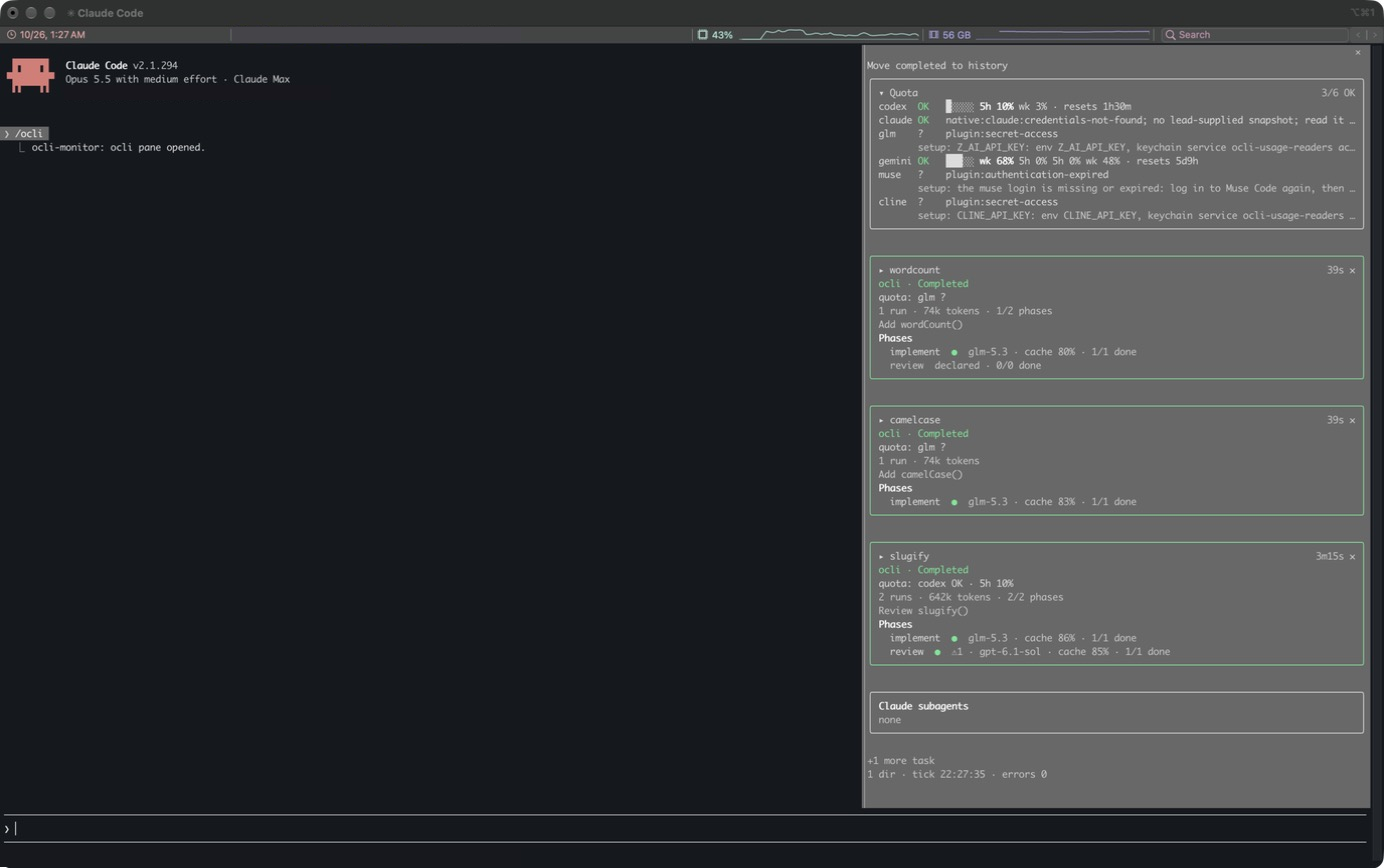The width and height of the screenshot is (1384, 868).
Task: Go to the next search result arrow
Action: [x=1374, y=35]
